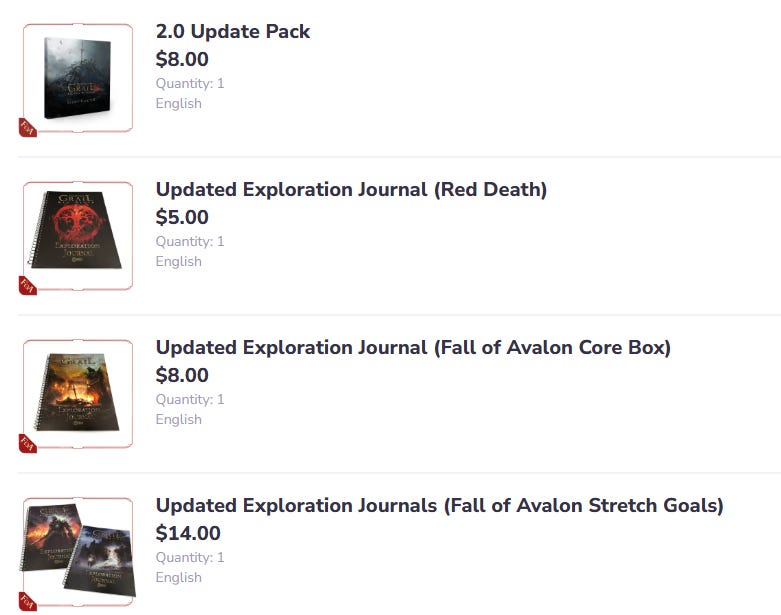781x615 pixels.
Task: Click the $5.00 Red Death journal price
Action: pos(182,217)
